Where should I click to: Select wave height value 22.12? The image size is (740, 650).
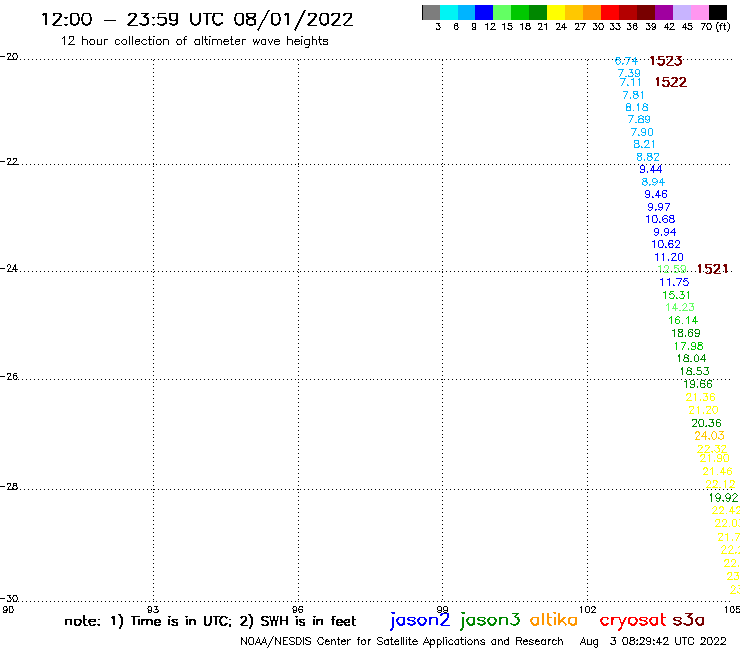coord(720,484)
